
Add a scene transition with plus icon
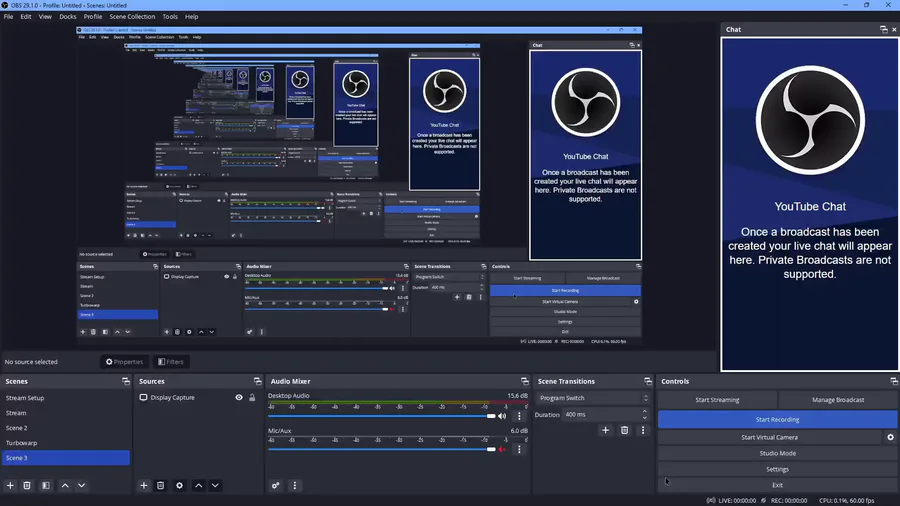(x=606, y=430)
